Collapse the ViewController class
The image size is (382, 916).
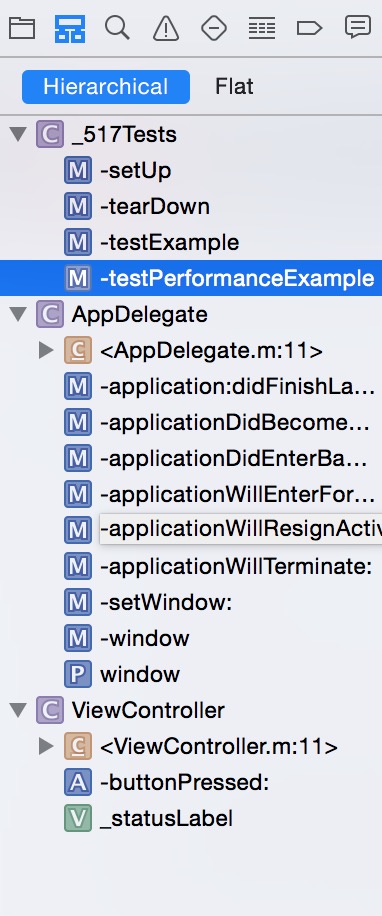click(19, 710)
